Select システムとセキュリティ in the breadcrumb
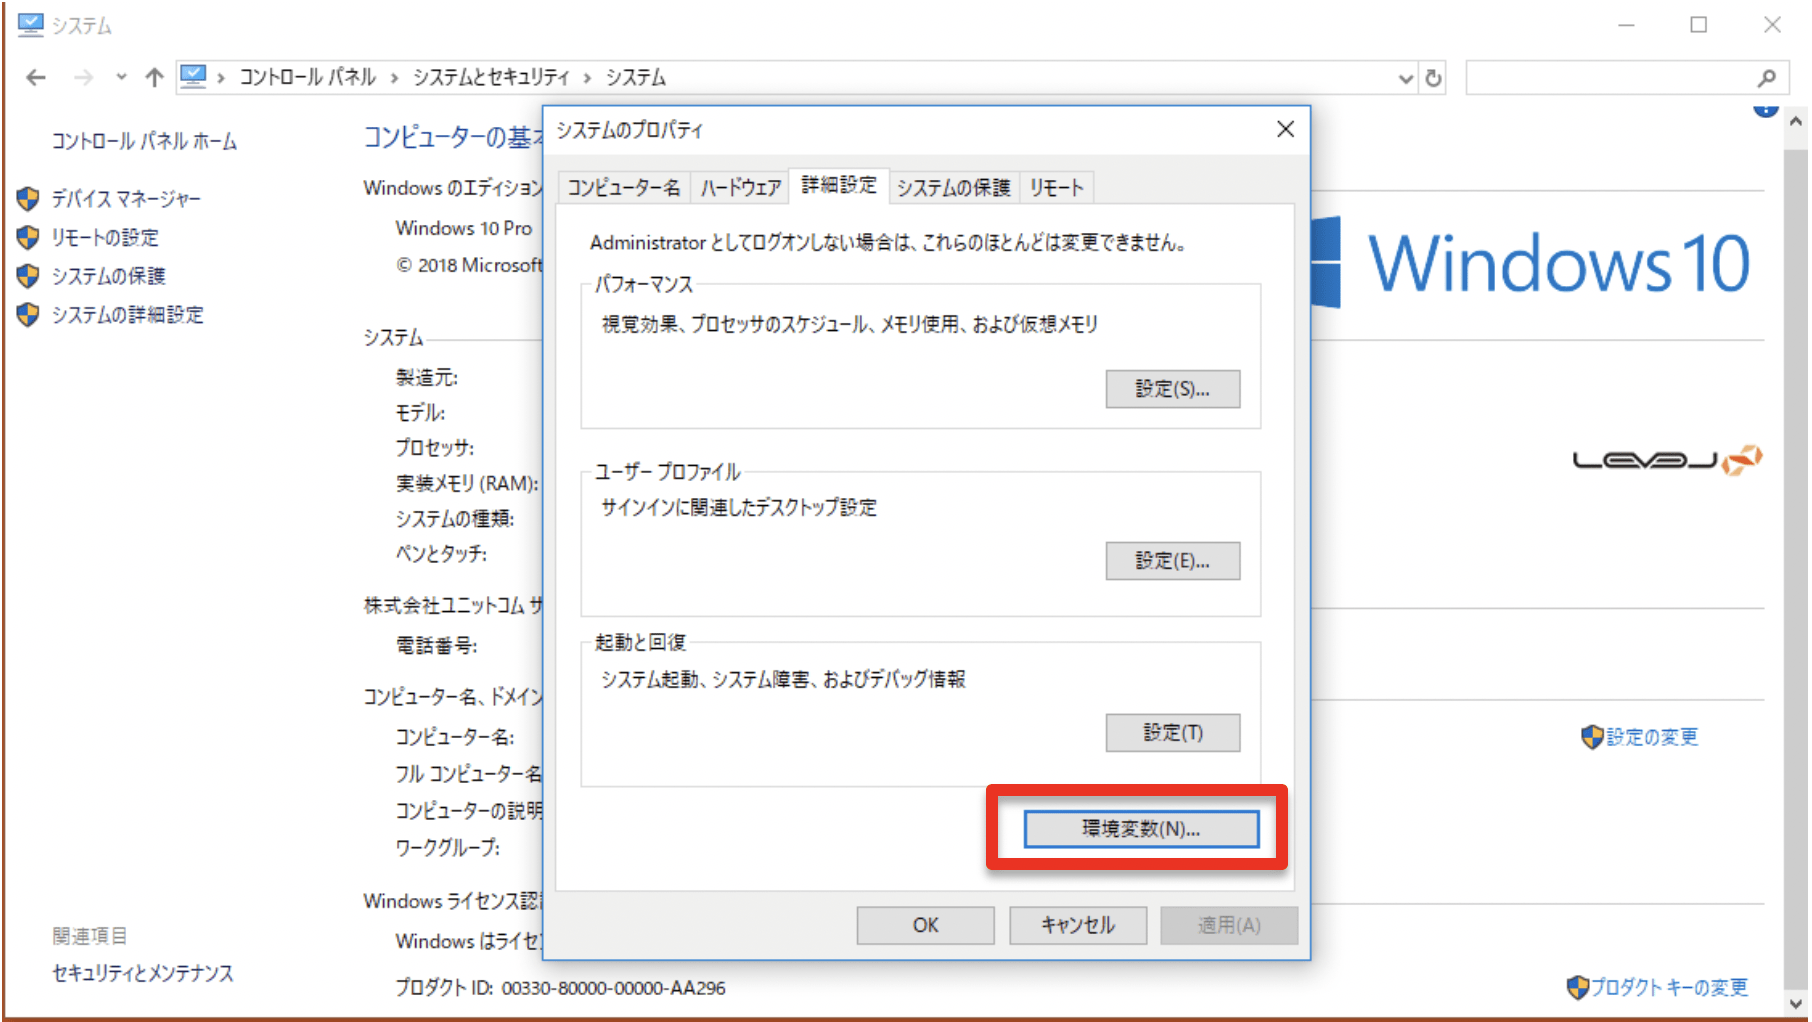The width and height of the screenshot is (1812, 1022). (491, 77)
